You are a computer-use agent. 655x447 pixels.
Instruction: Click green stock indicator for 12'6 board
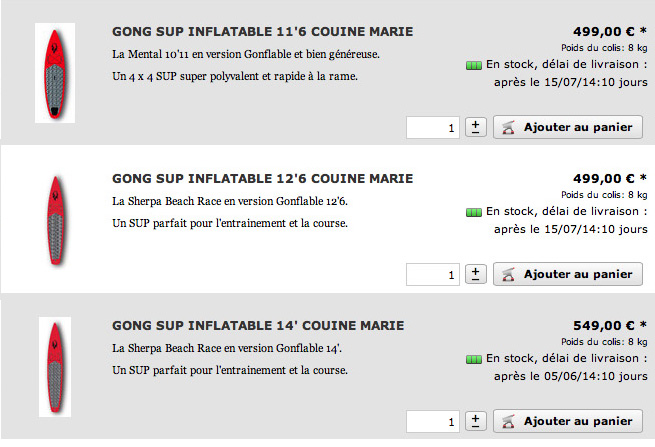[474, 213]
